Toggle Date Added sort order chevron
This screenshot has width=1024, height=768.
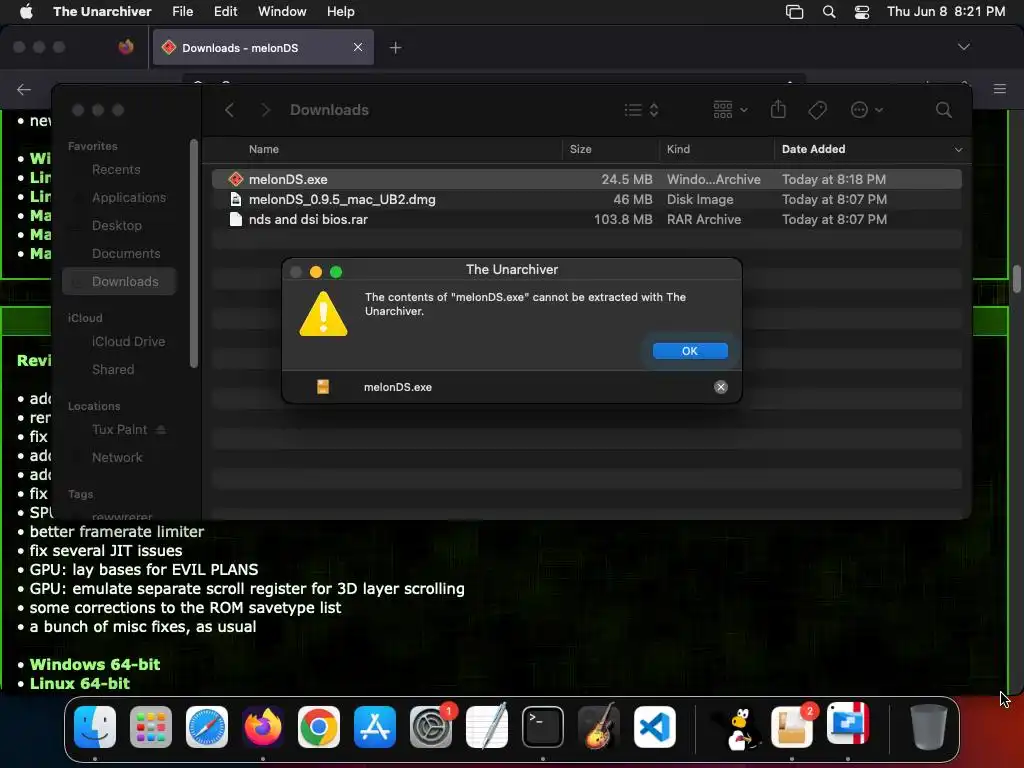[x=958, y=150]
